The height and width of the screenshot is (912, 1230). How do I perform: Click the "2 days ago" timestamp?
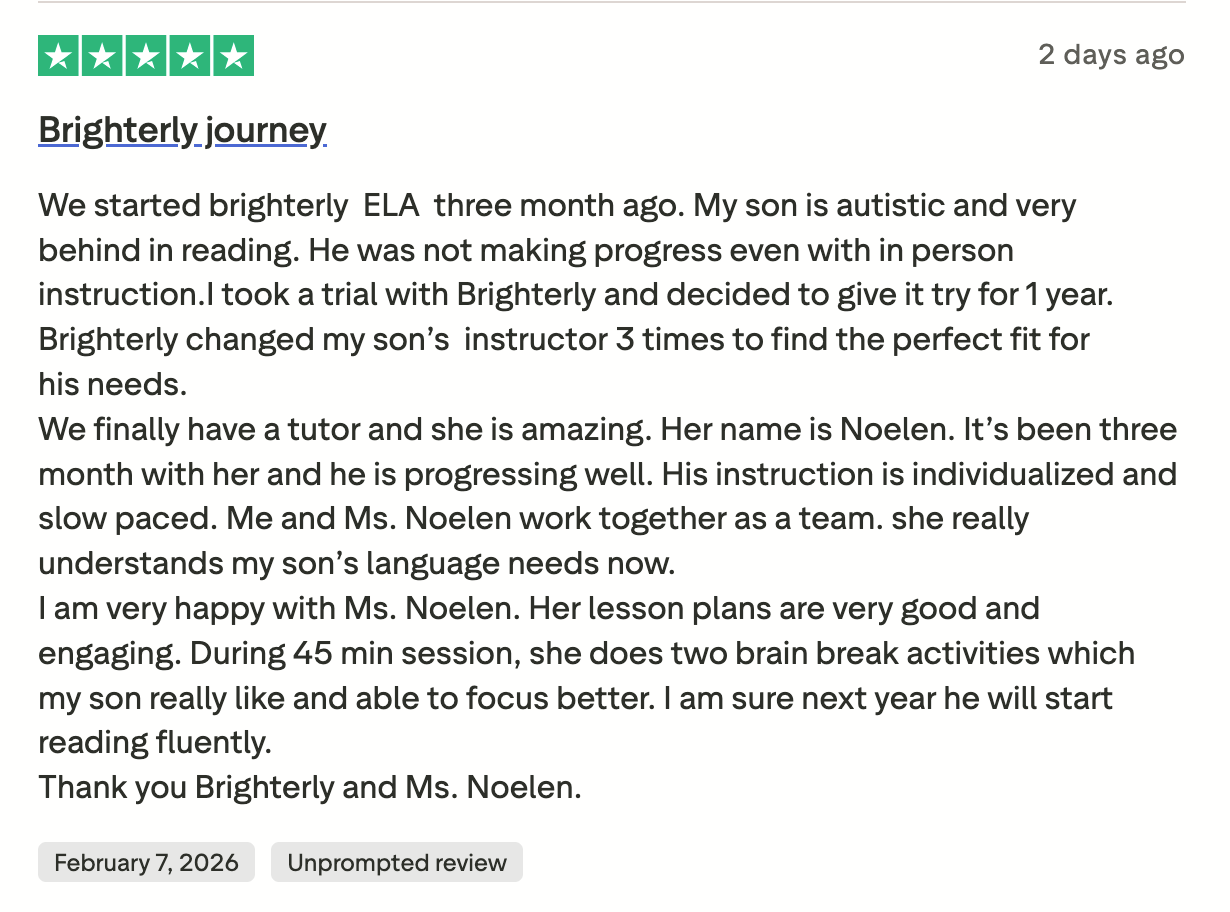coord(1111,54)
